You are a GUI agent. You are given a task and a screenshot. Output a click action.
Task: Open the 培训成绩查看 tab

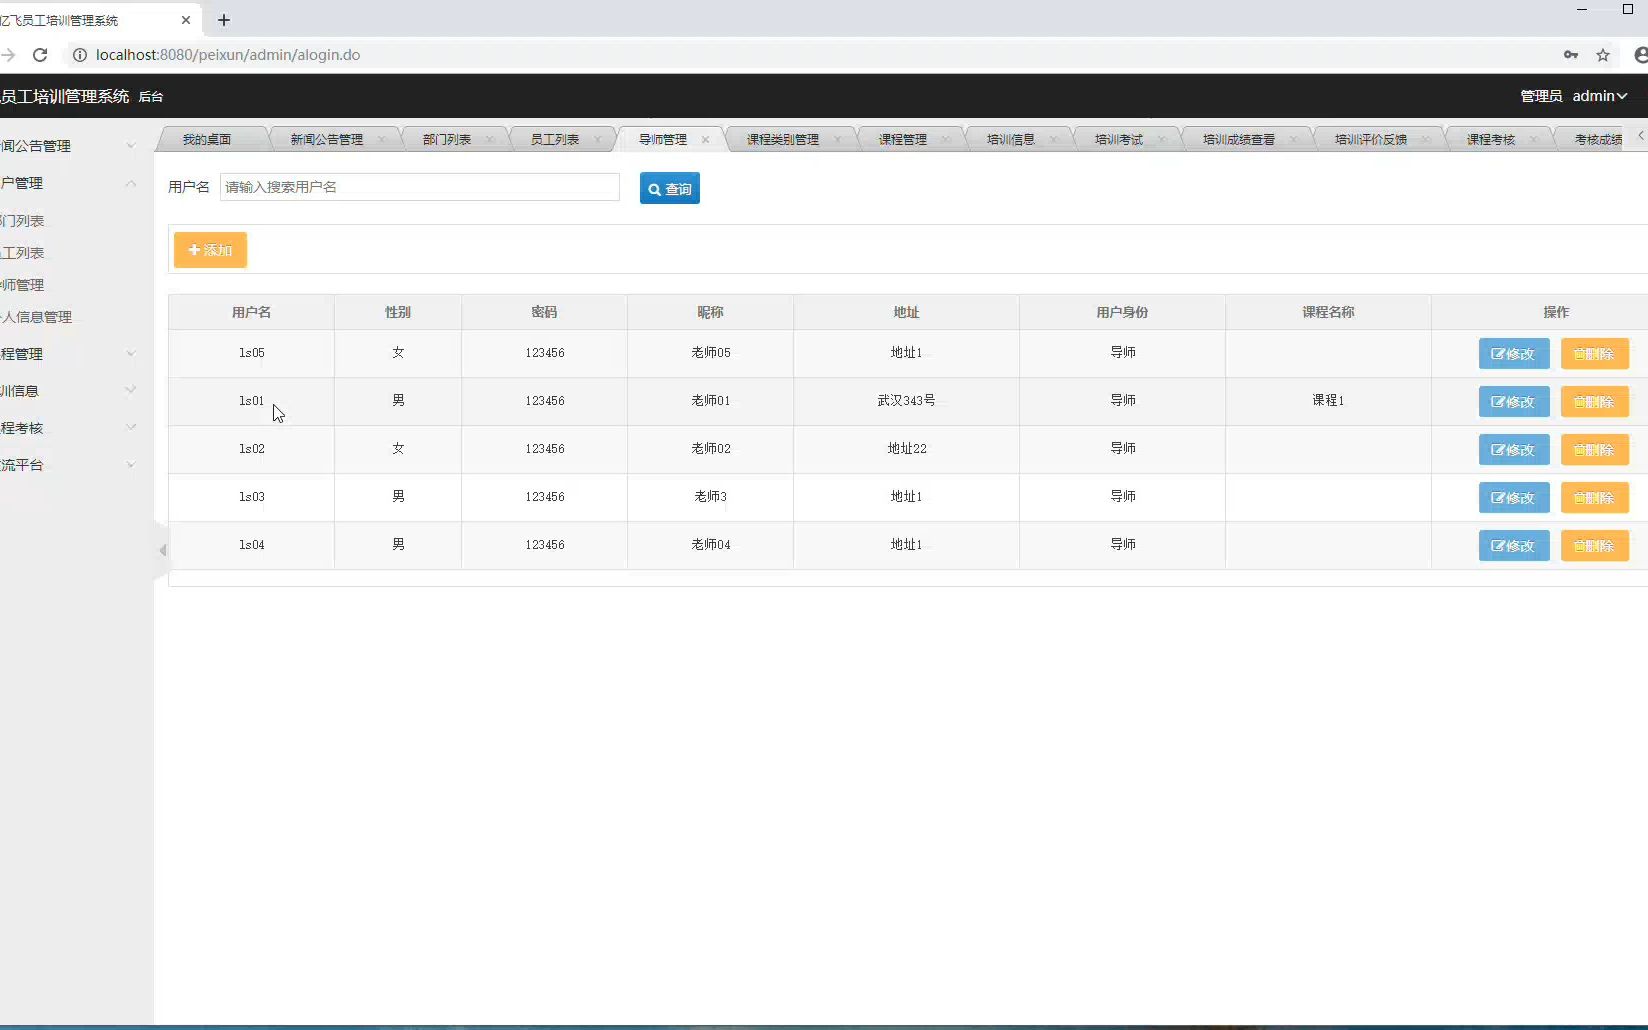pyautogui.click(x=1239, y=139)
